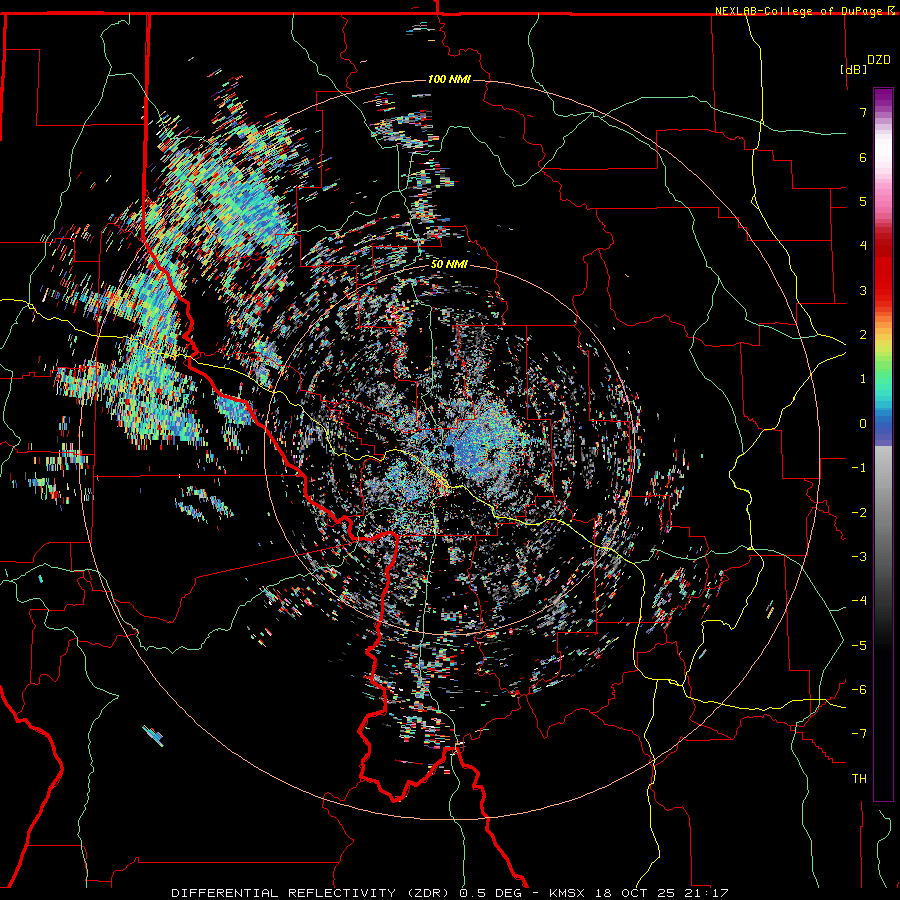Click the black radar site dot at center
Viewport: 900px width, 900px height.
(450, 449)
